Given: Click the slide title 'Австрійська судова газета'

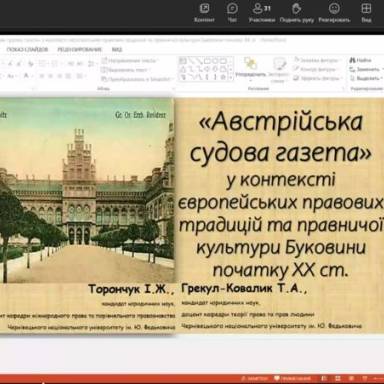Looking at the screenshot, I should 281,137.
